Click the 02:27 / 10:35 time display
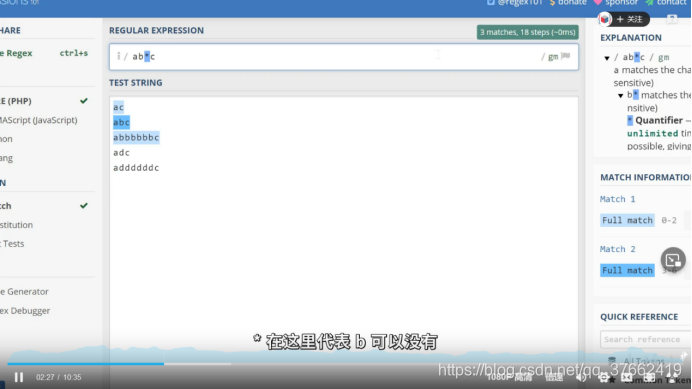Viewport: 692px width, 389px height. pos(59,377)
